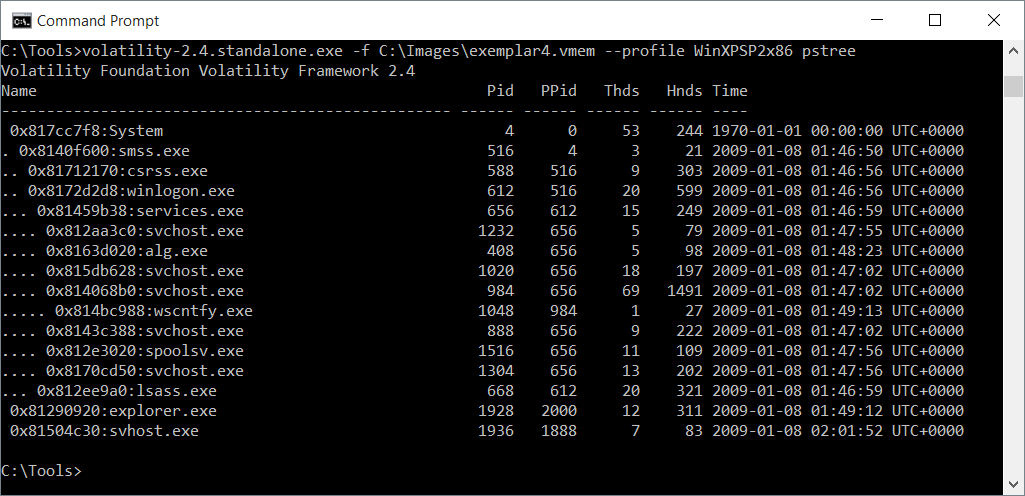Click the services.exe process name
The height and width of the screenshot is (496, 1025).
coord(190,211)
